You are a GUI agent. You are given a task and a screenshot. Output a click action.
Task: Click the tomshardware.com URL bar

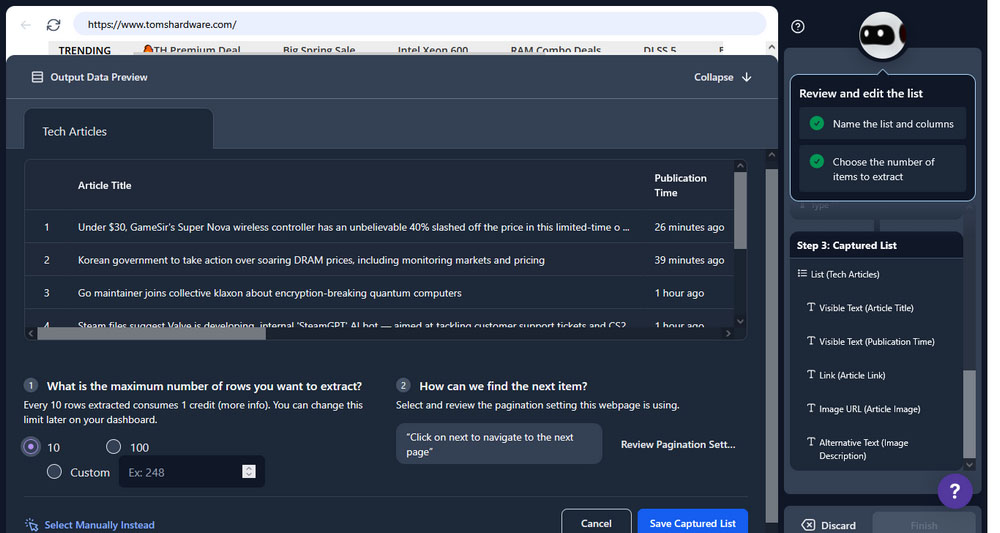click(x=420, y=24)
